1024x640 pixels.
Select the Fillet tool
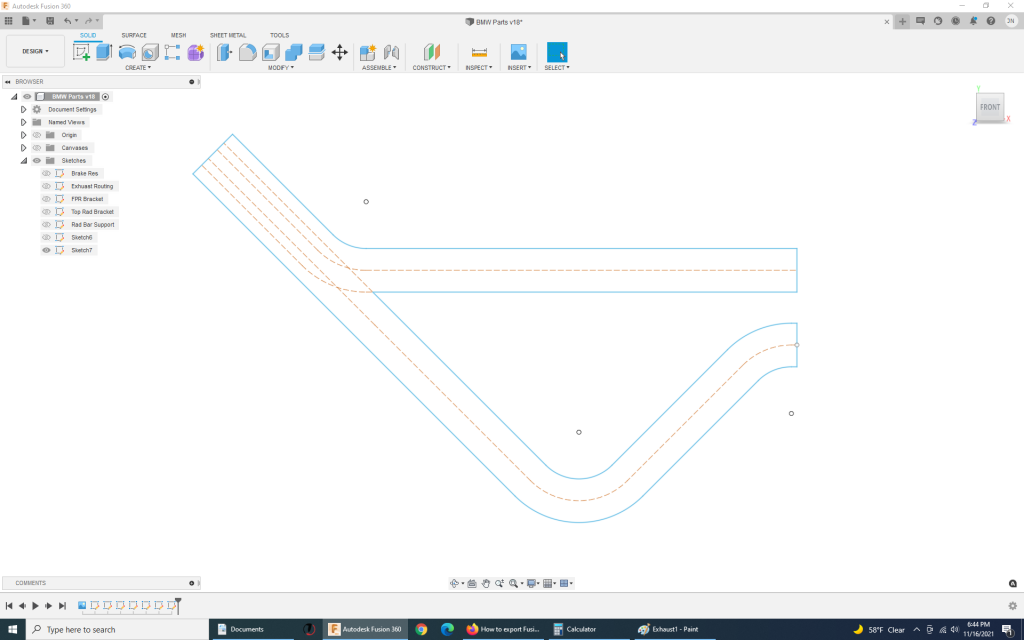pyautogui.click(x=247, y=50)
